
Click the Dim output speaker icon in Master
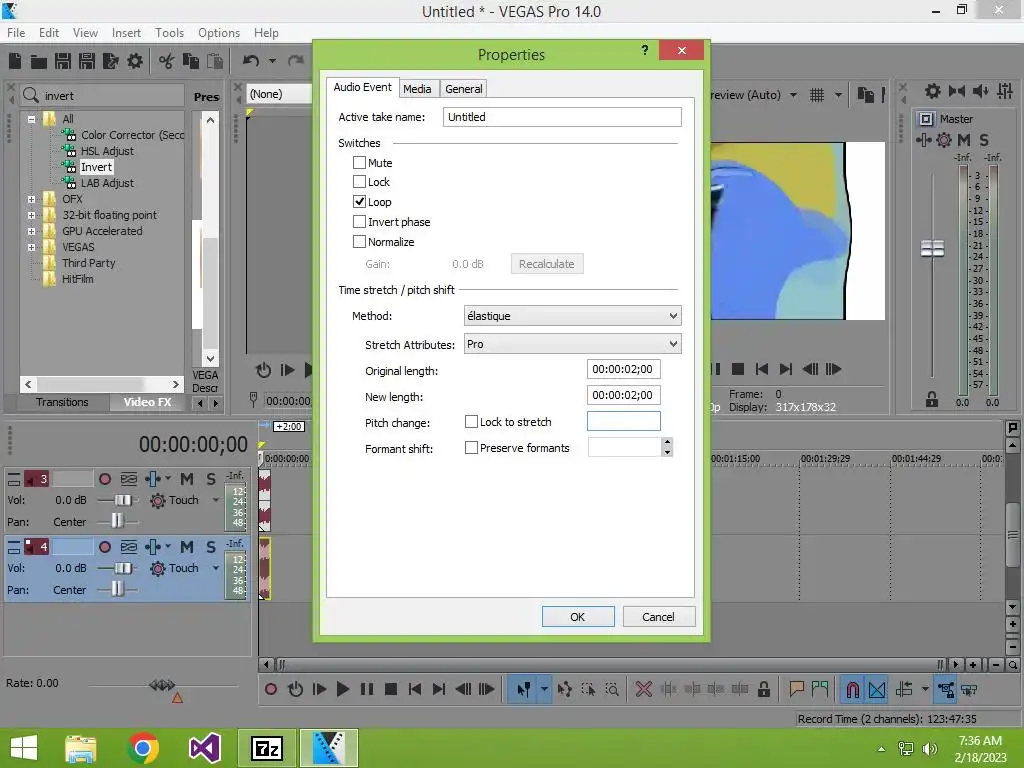[x=980, y=91]
